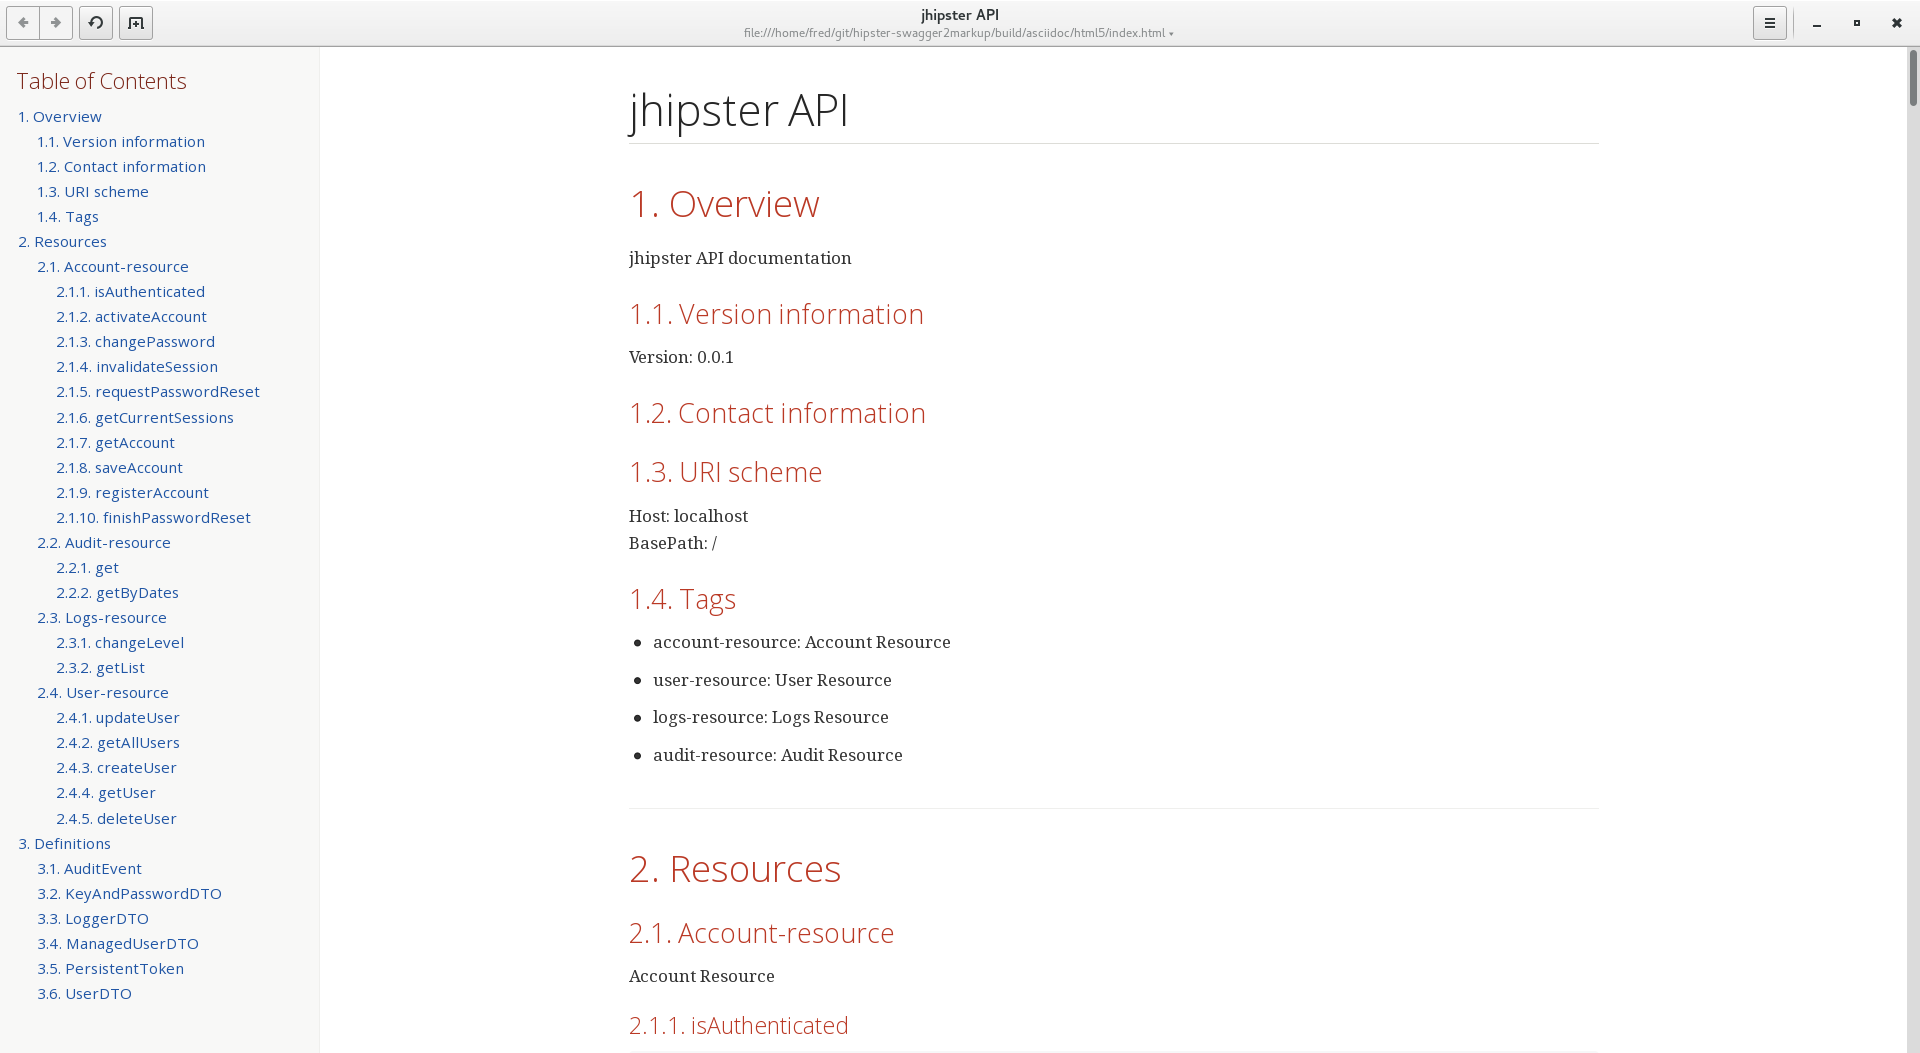Image resolution: width=1920 pixels, height=1053 pixels.
Task: Maximize the browser window
Action: (x=1857, y=23)
